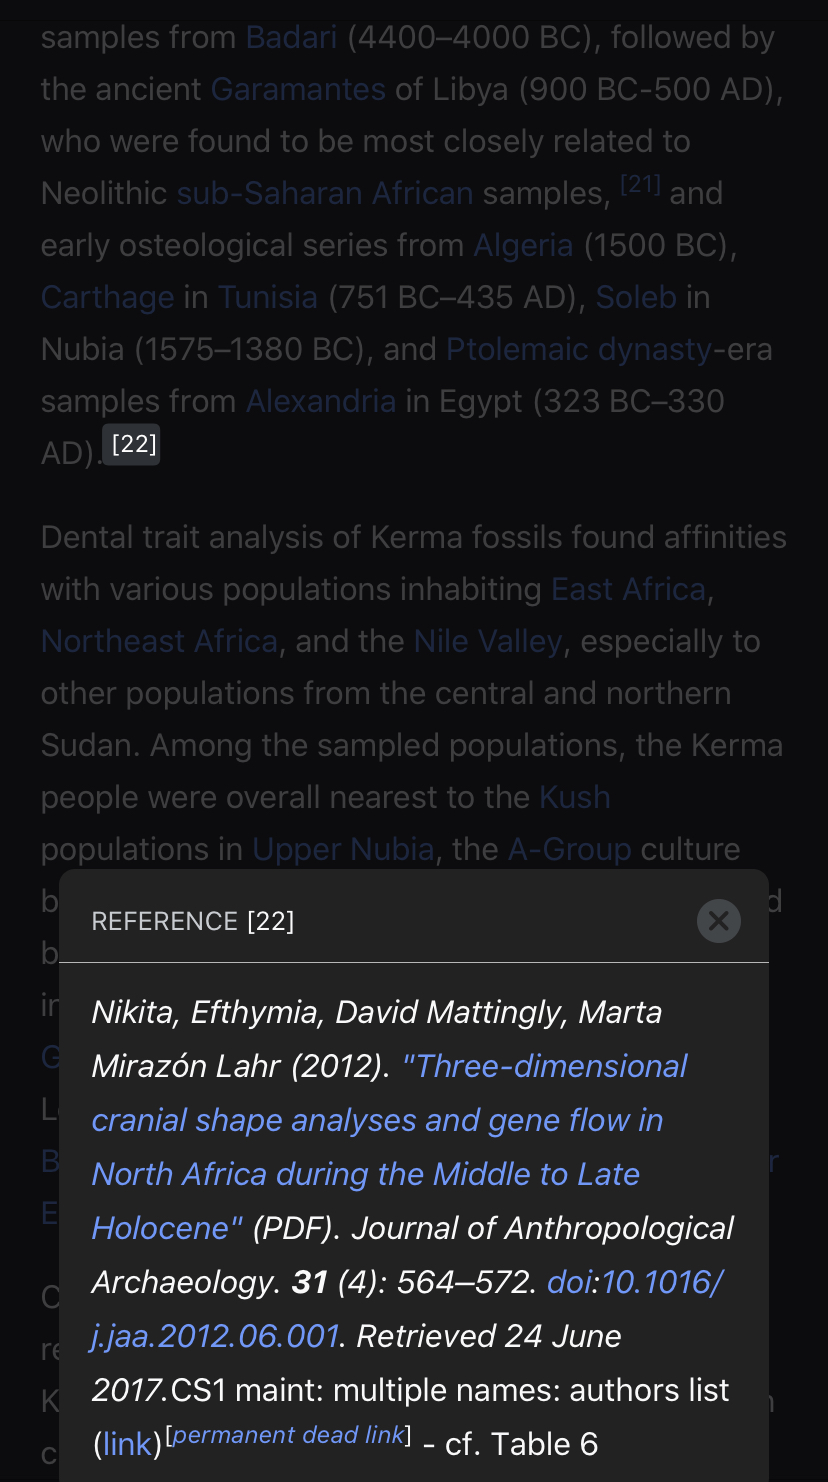Follow the Nile Valley link
Screen dimensions: 828x1482
[x=488, y=641]
